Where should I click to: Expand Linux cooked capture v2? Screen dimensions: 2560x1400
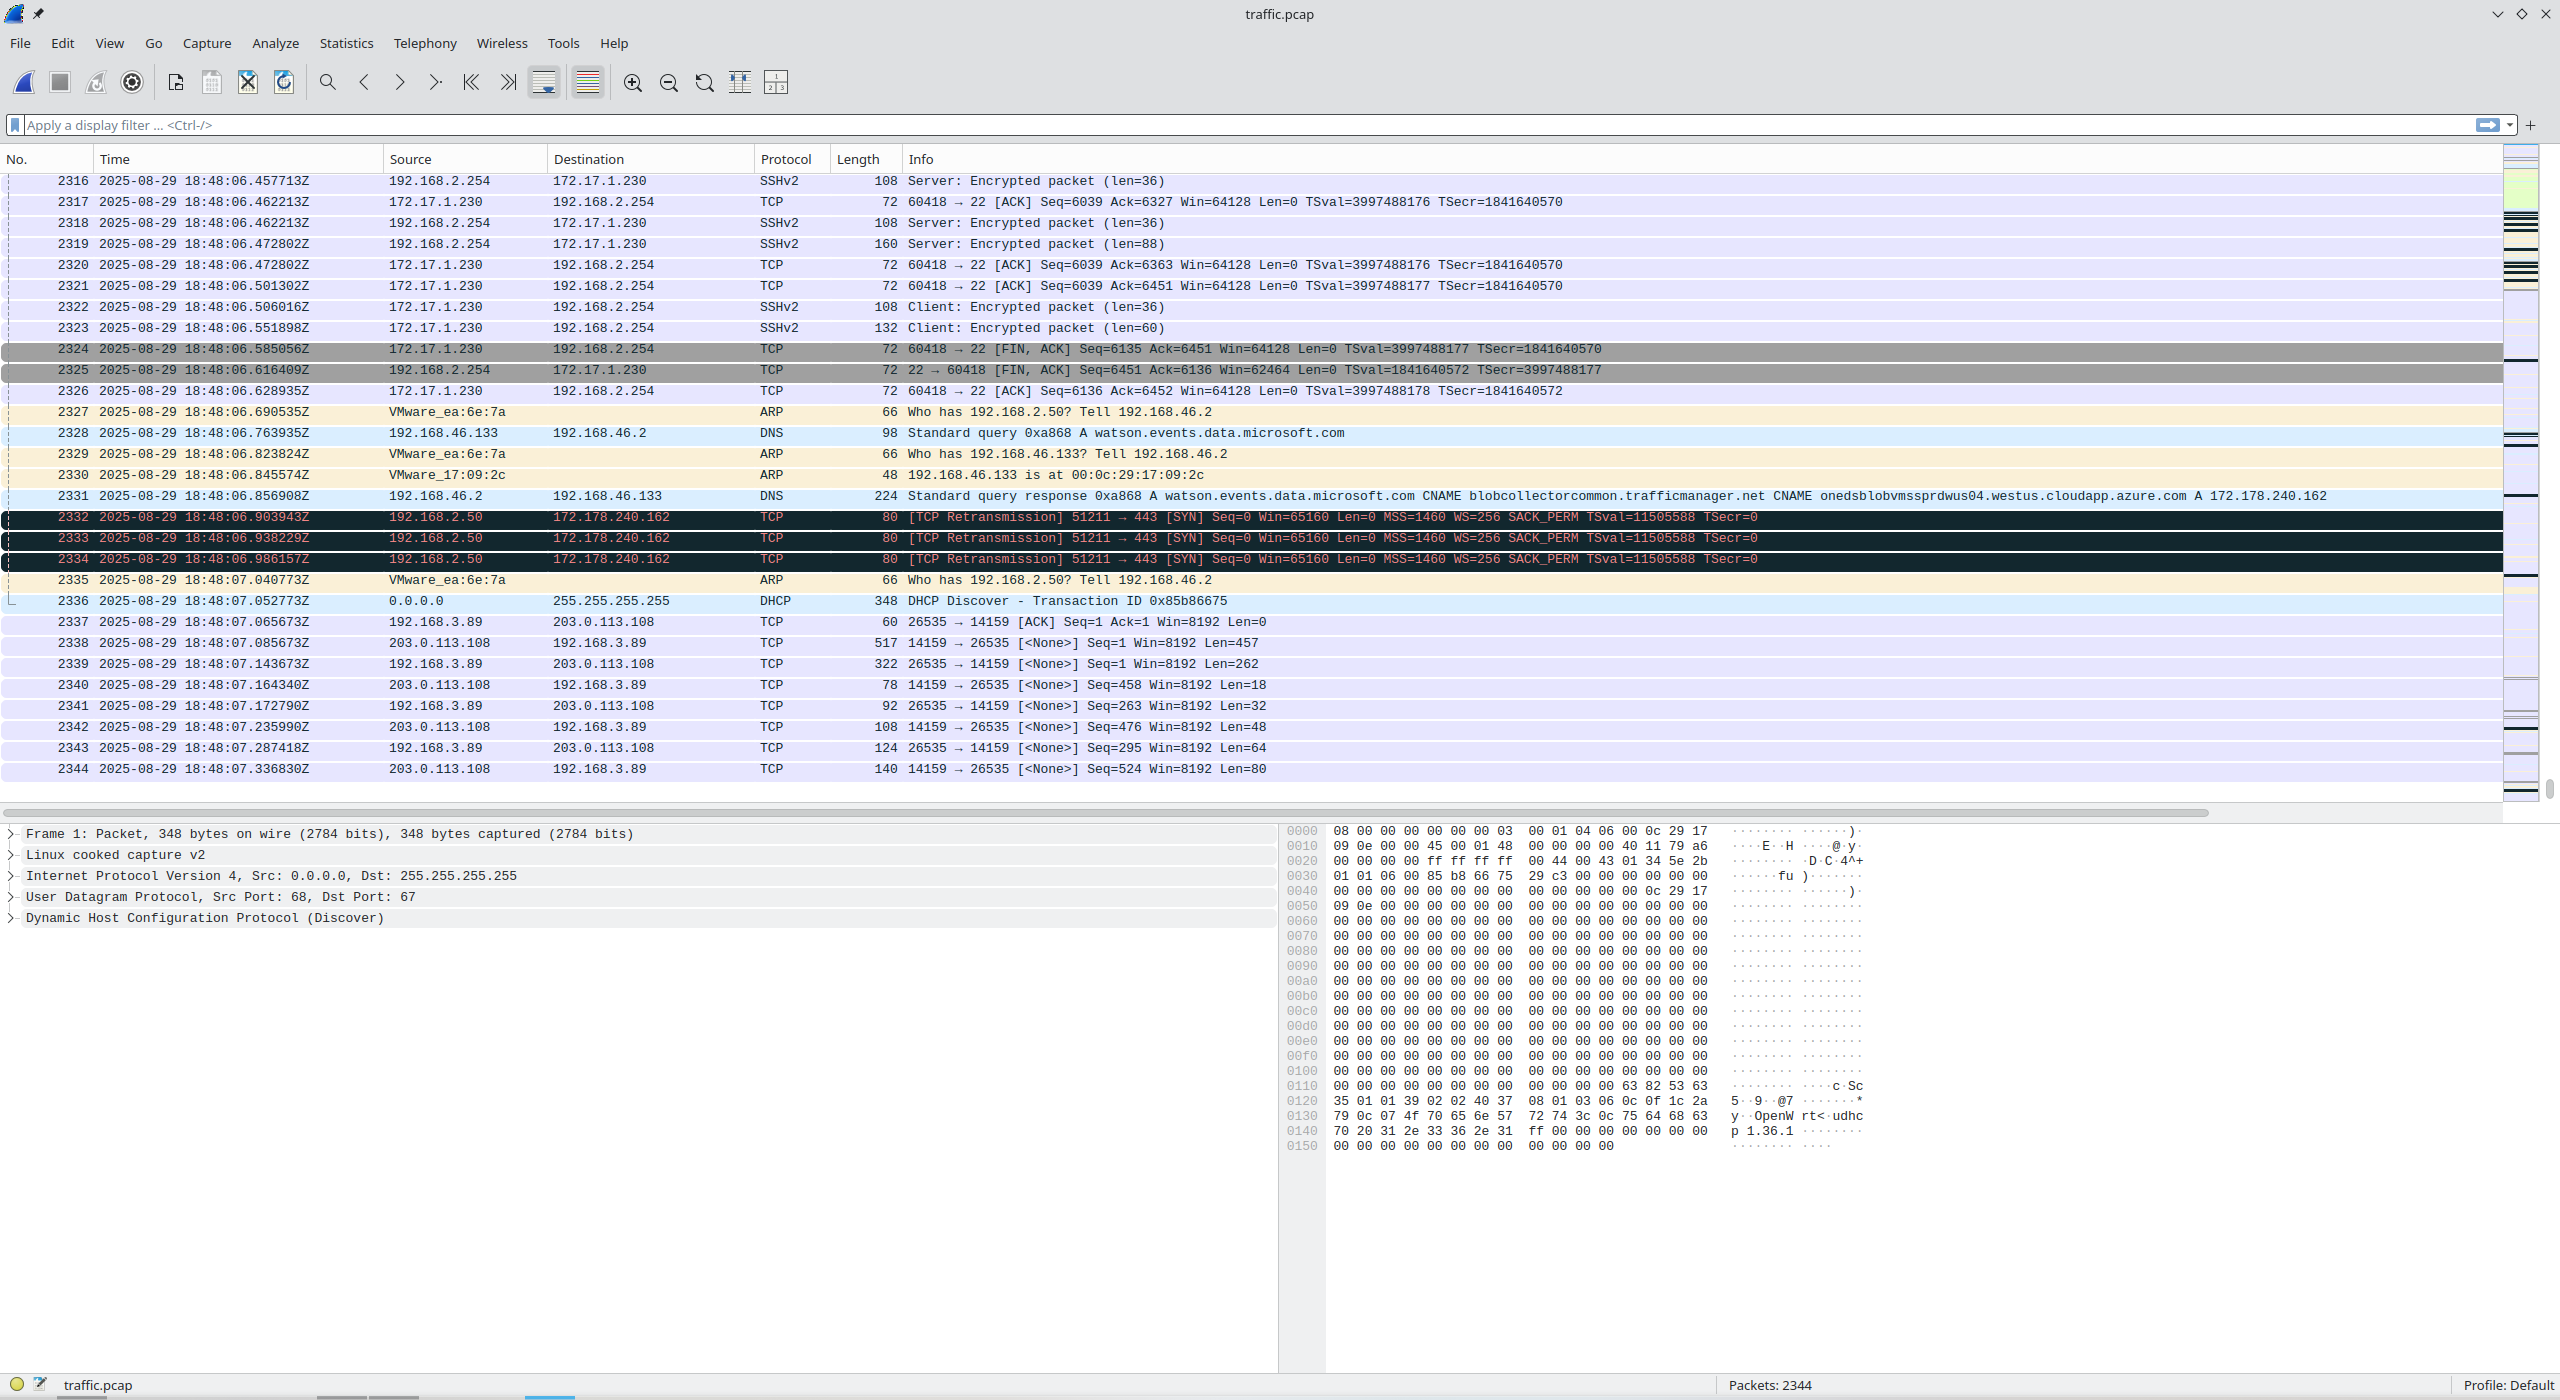11,855
